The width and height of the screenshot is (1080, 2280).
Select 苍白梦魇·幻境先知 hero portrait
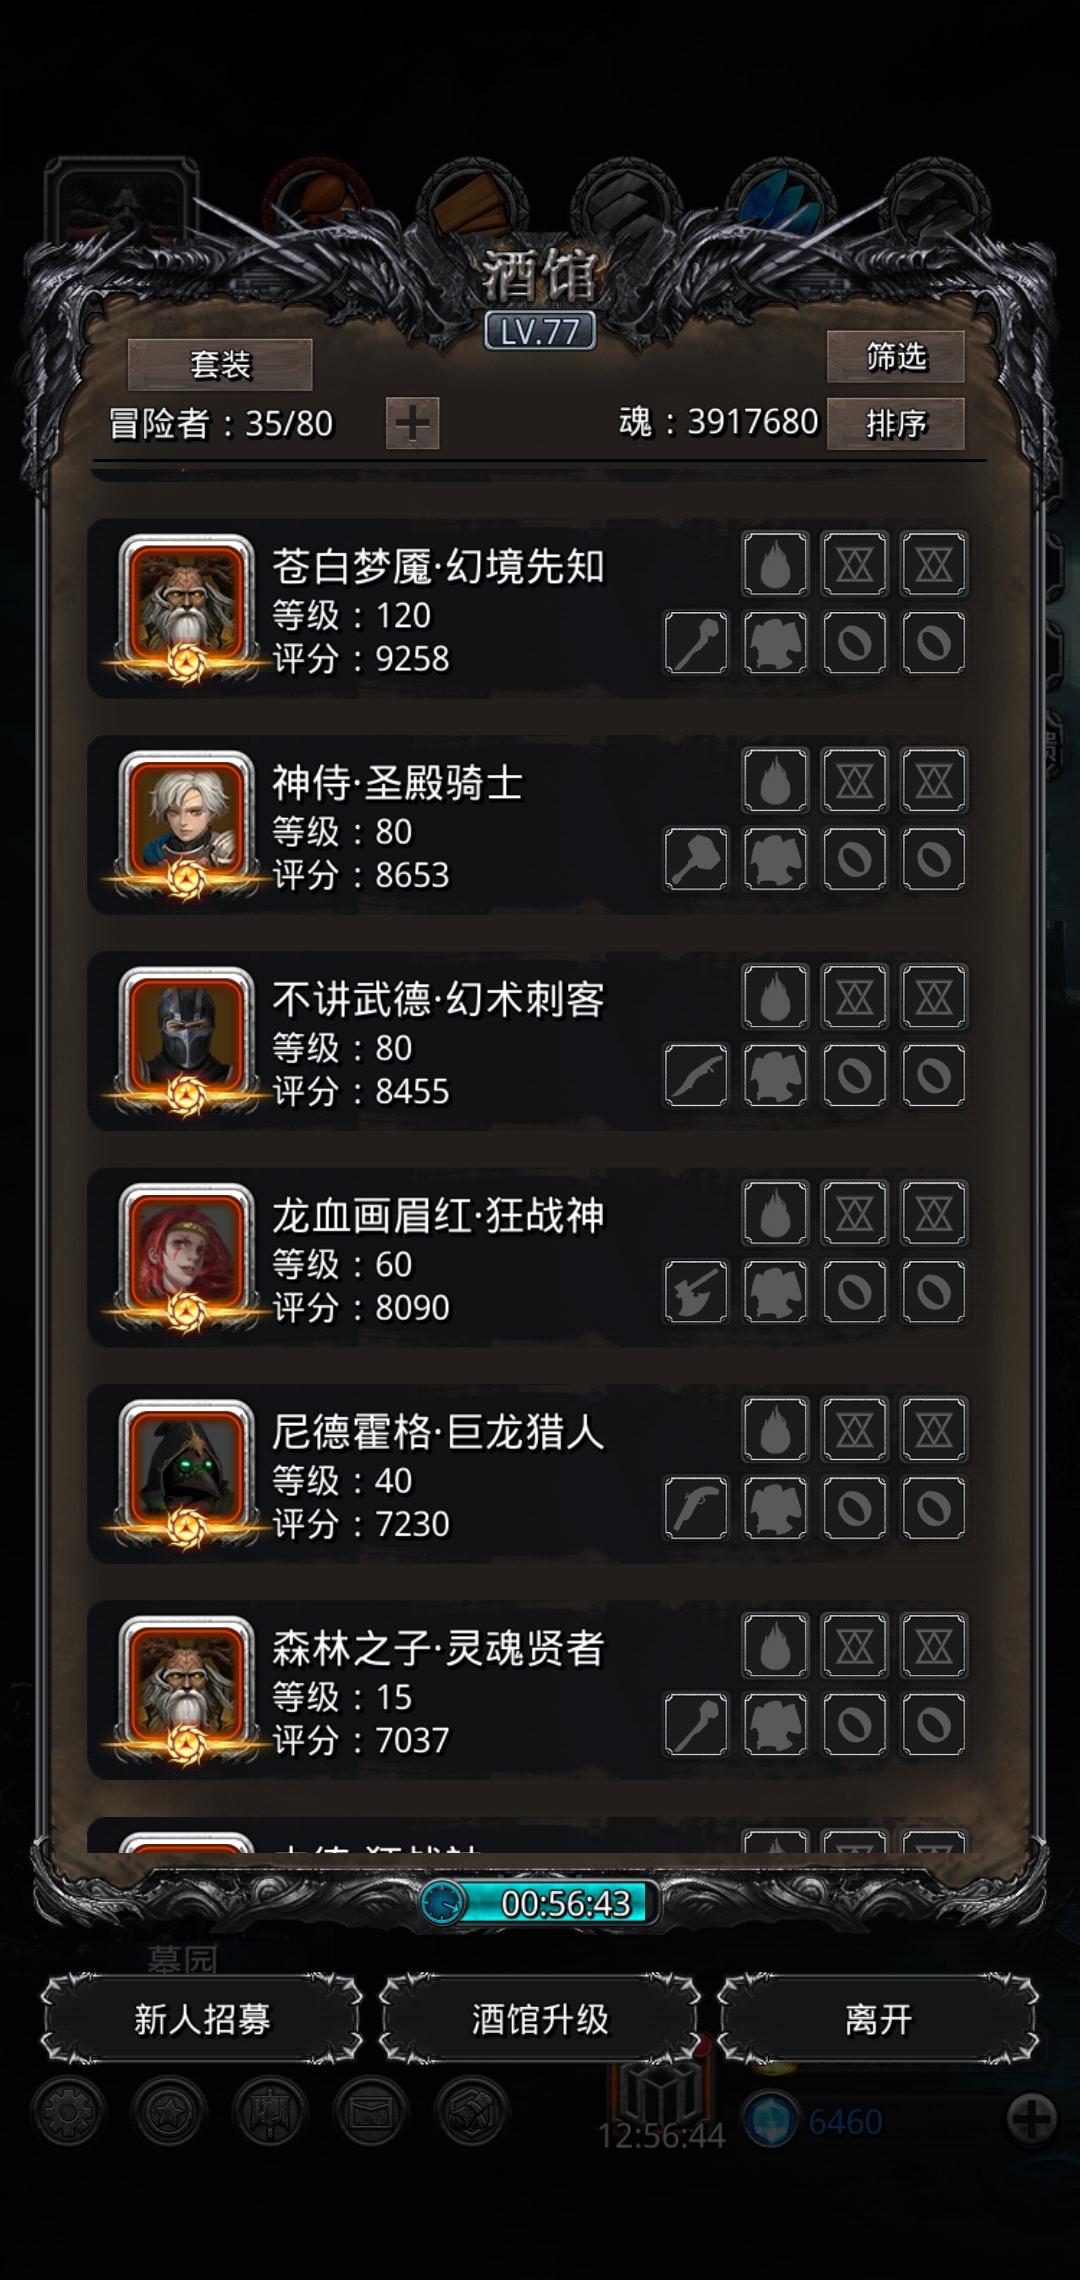(186, 605)
